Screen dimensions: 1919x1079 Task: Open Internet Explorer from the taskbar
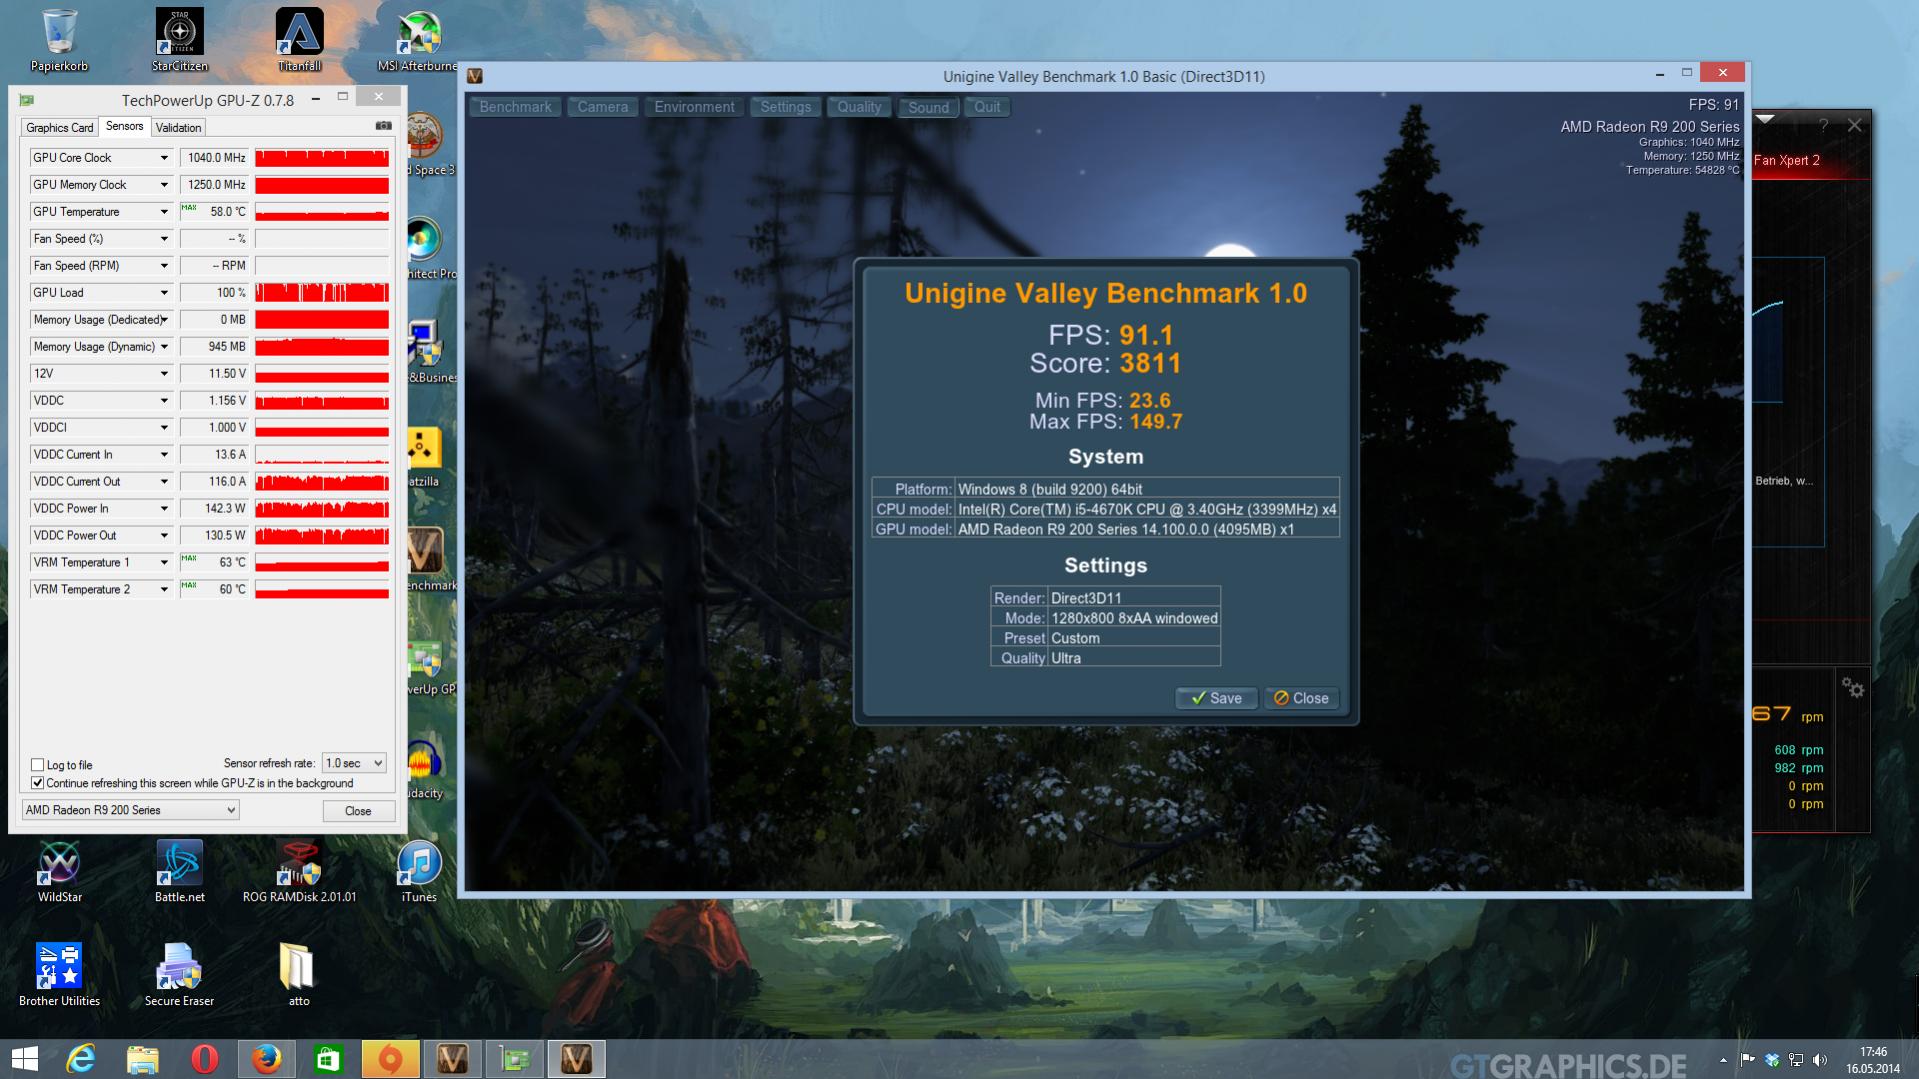[81, 1059]
